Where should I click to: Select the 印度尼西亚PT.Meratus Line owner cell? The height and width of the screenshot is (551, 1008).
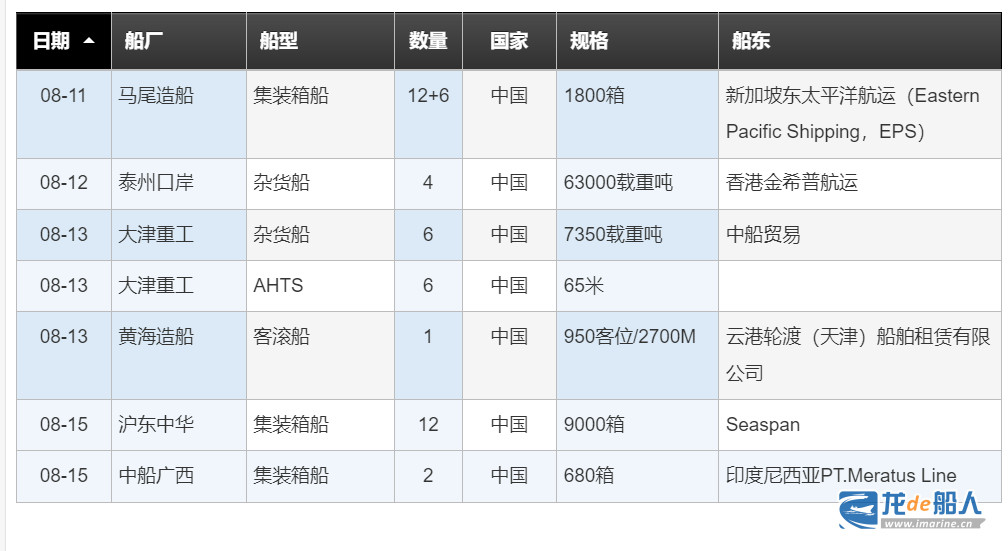click(860, 476)
